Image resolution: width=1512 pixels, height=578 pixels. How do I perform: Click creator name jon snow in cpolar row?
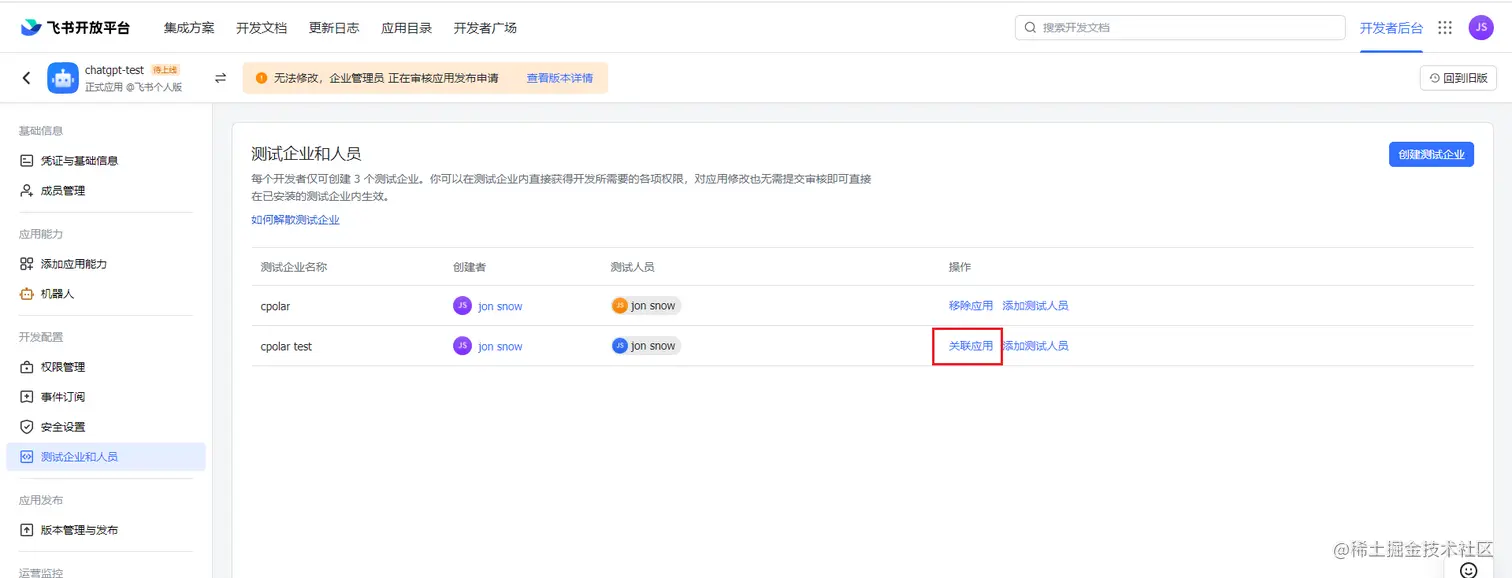500,306
